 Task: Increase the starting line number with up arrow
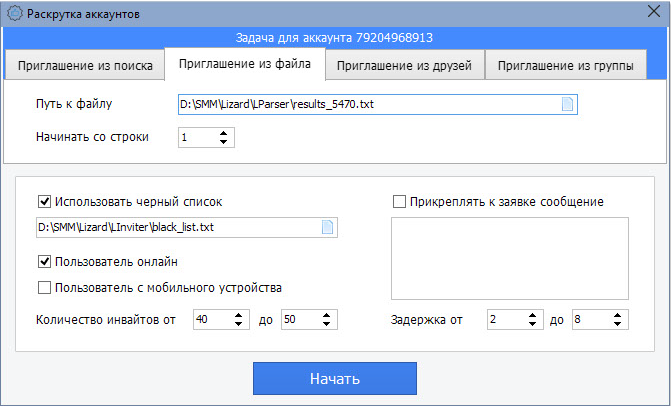coord(223,133)
